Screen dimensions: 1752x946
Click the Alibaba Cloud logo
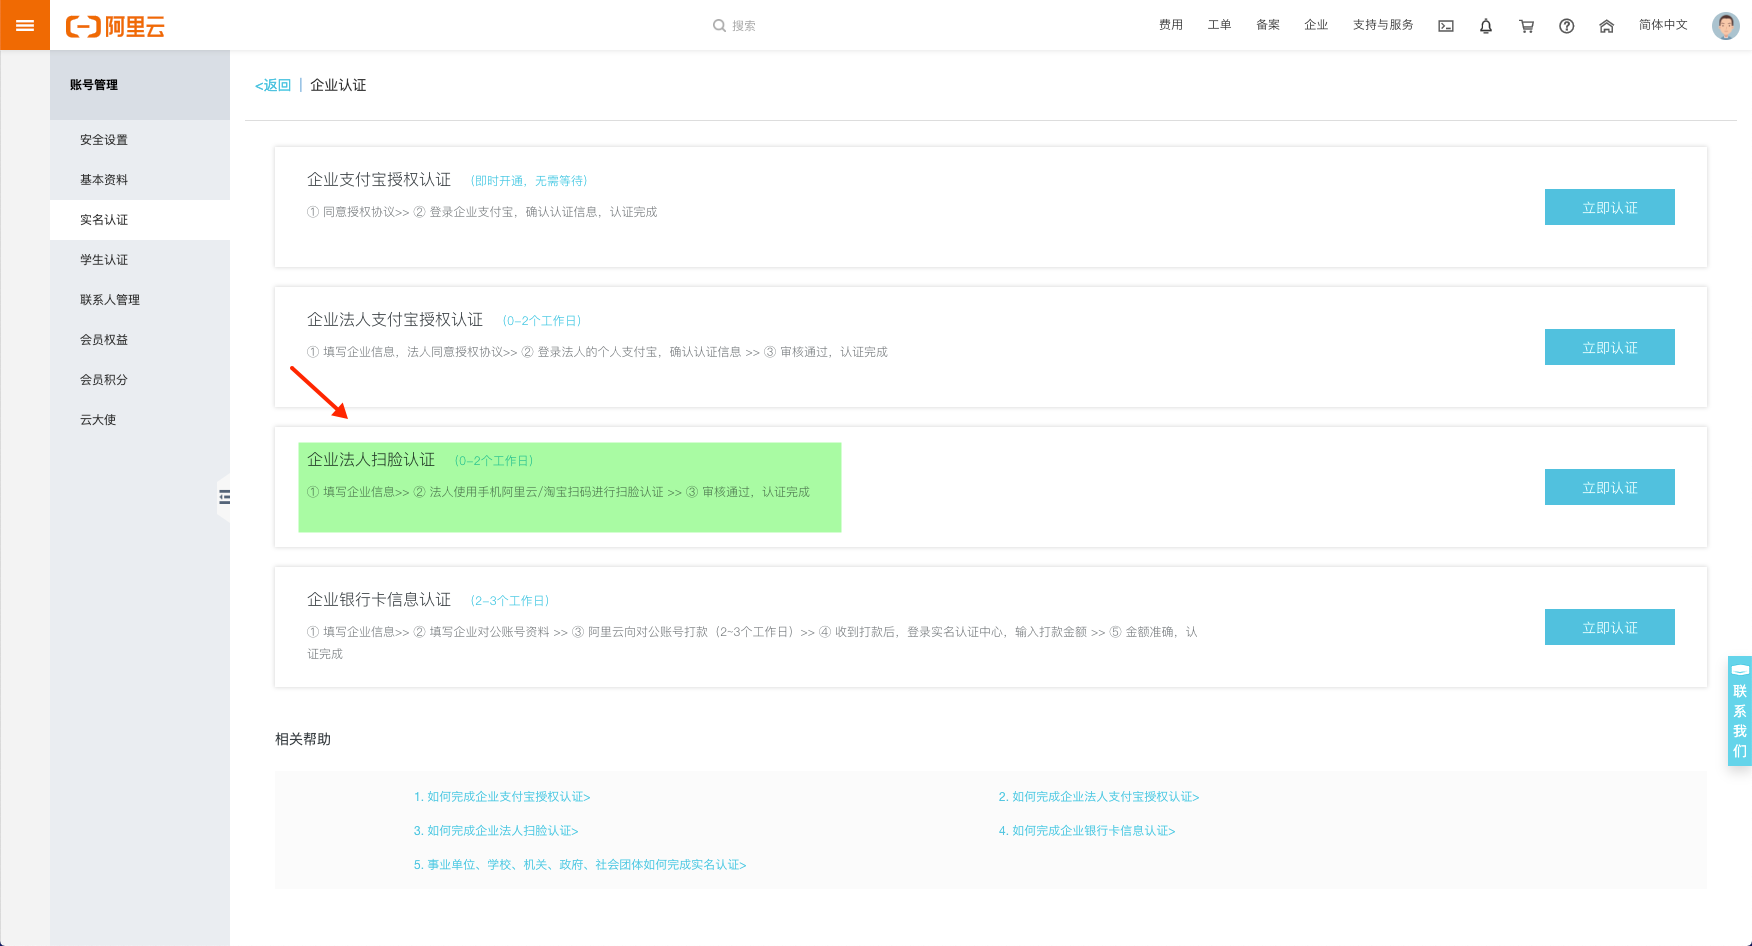(115, 26)
